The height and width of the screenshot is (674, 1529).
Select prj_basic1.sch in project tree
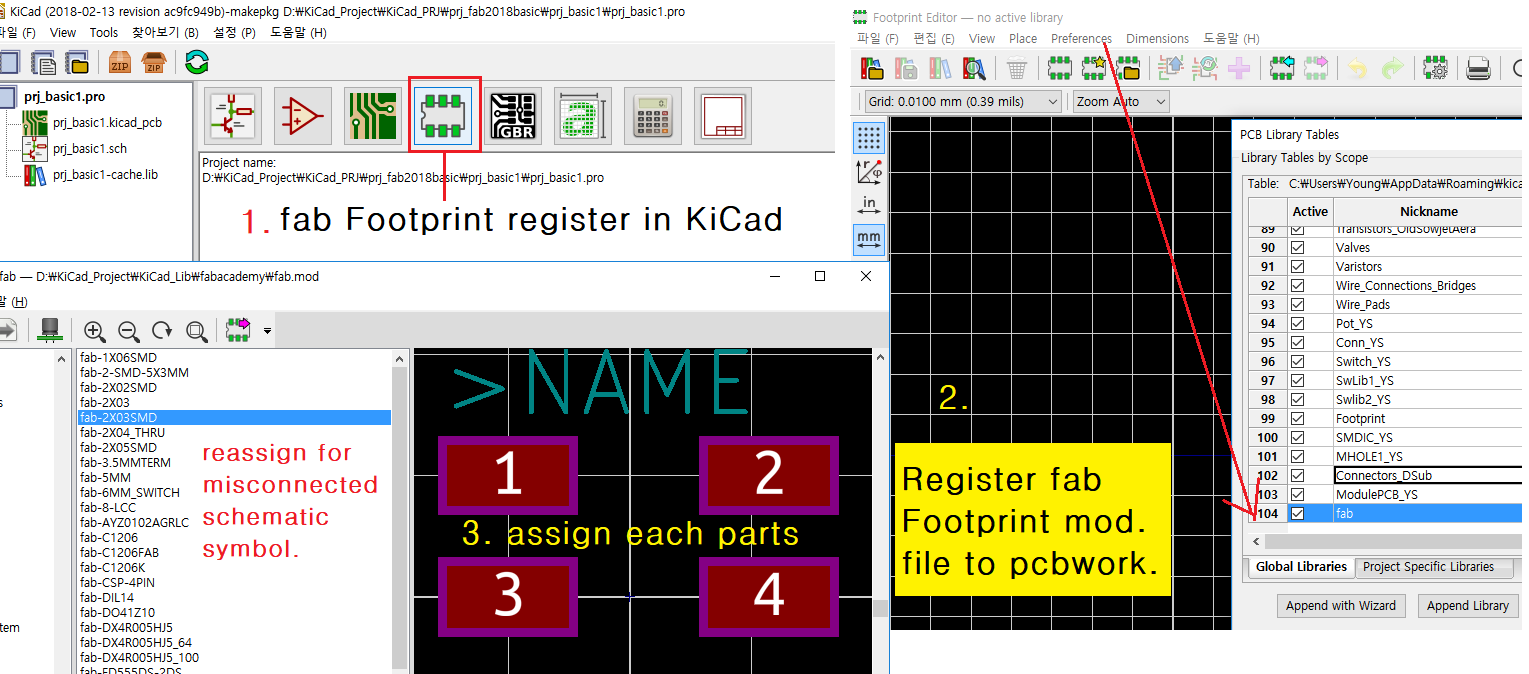89,149
